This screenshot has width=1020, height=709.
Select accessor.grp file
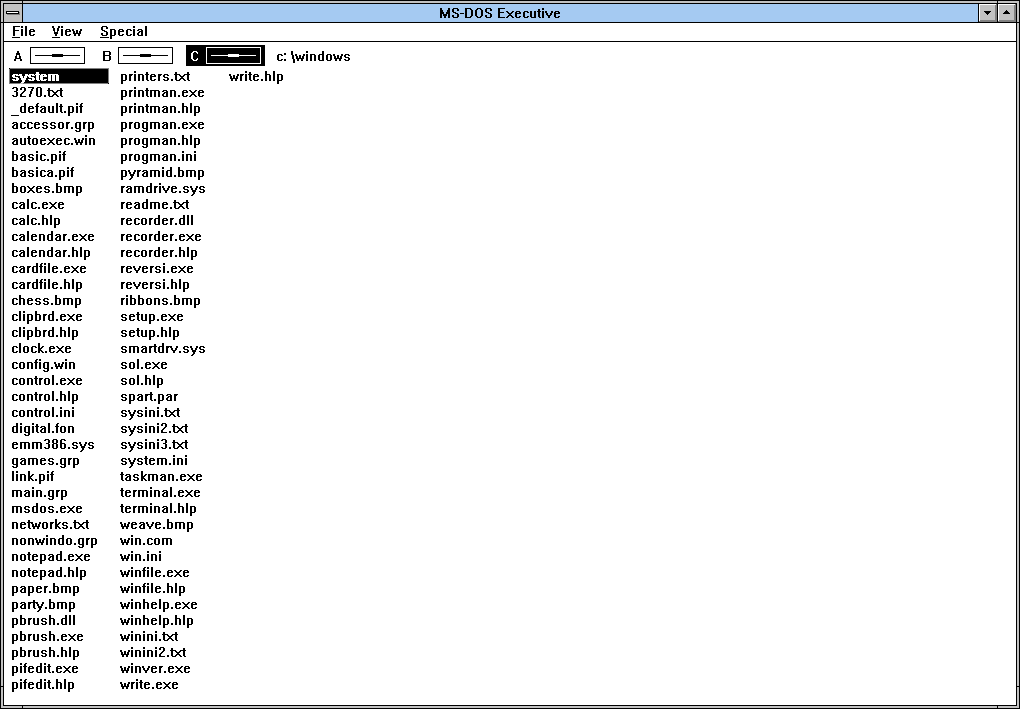[x=53, y=124]
